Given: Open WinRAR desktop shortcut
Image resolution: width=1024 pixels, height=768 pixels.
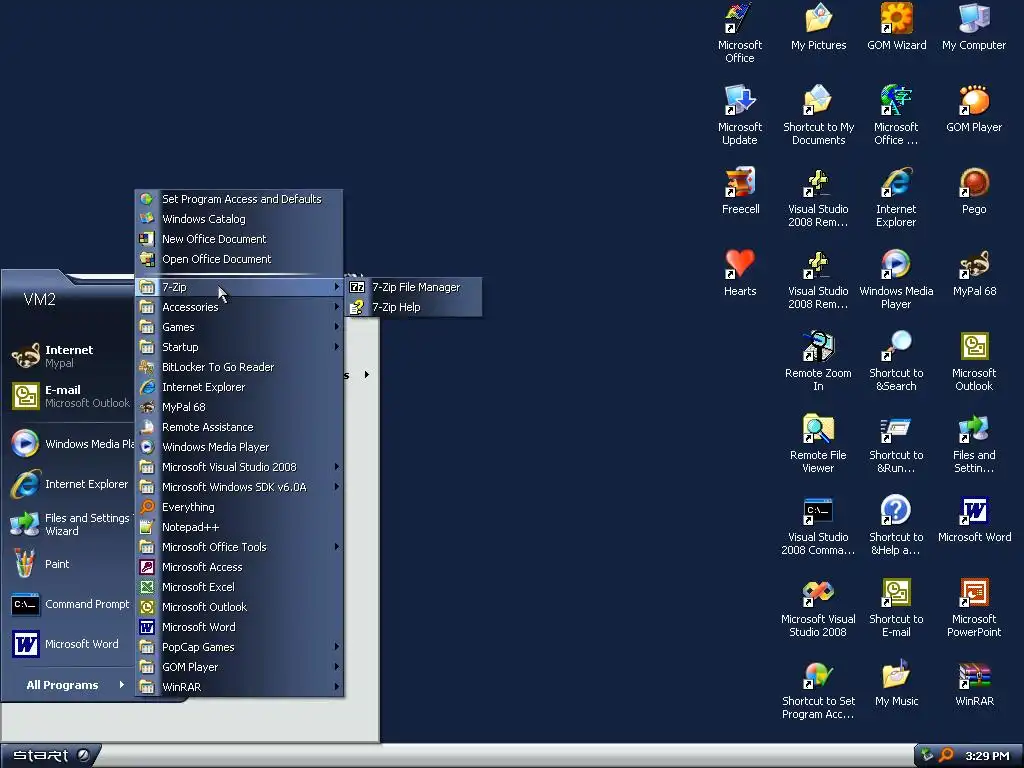Looking at the screenshot, I should (974, 683).
